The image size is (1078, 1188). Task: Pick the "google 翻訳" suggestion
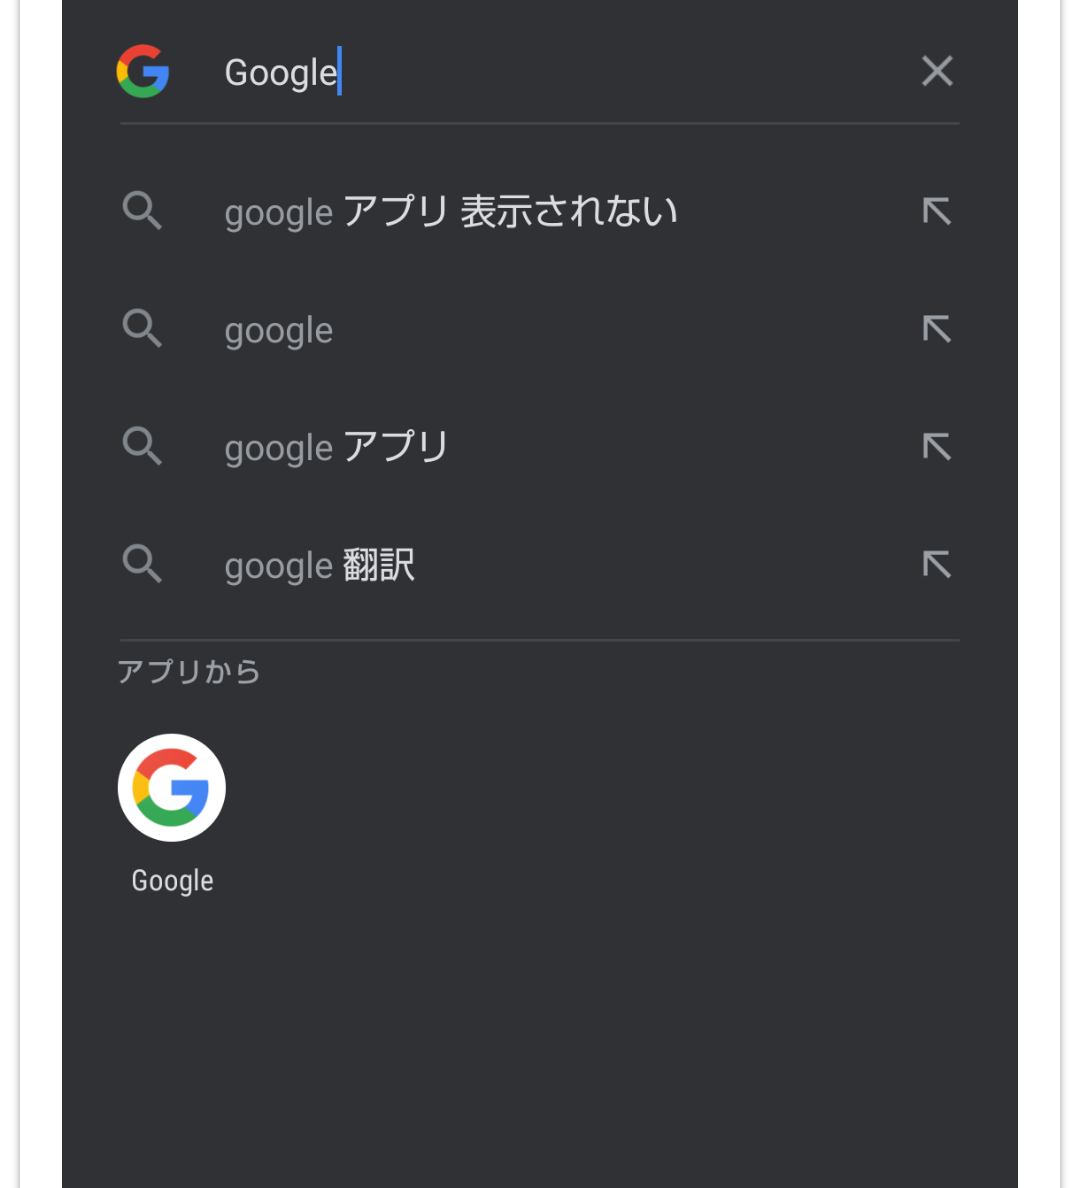click(x=319, y=565)
